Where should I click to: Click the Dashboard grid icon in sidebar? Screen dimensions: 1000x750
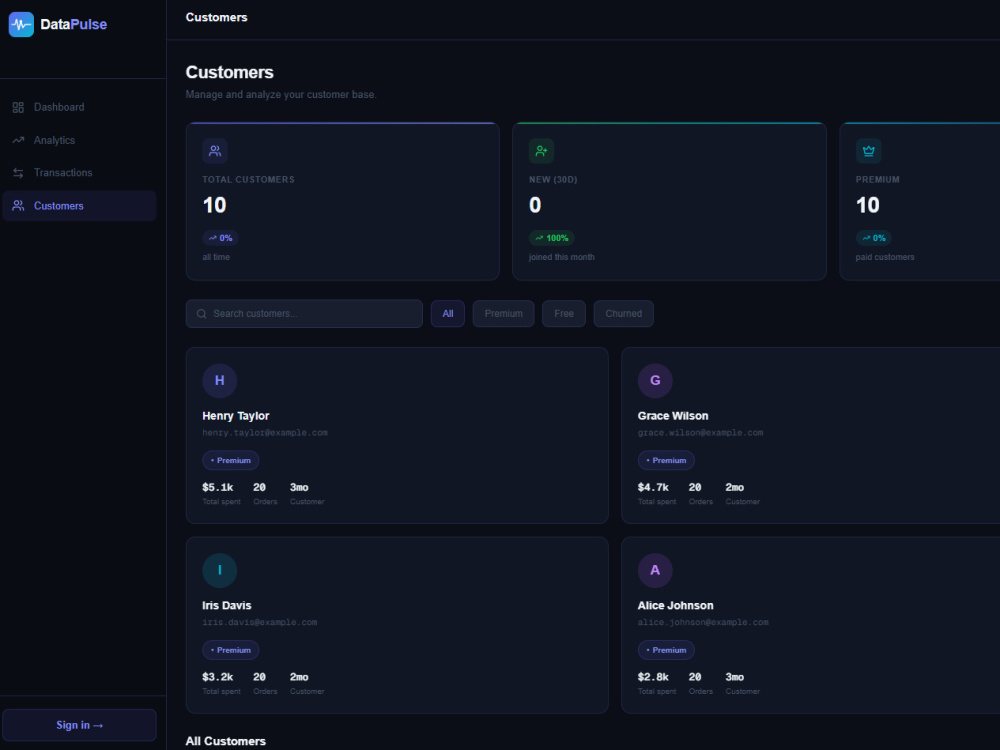point(18,107)
